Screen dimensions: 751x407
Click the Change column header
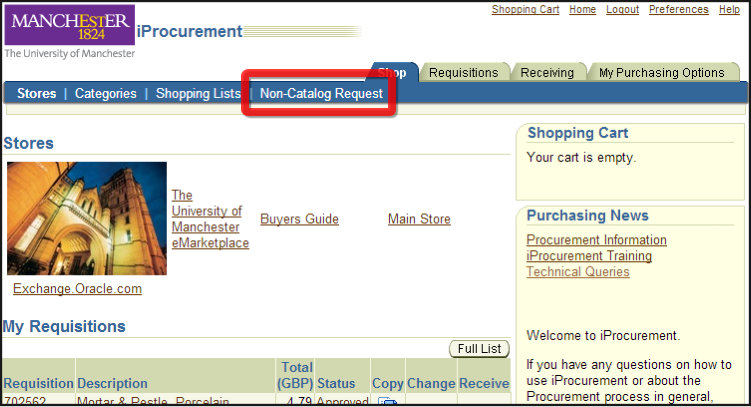(431, 384)
